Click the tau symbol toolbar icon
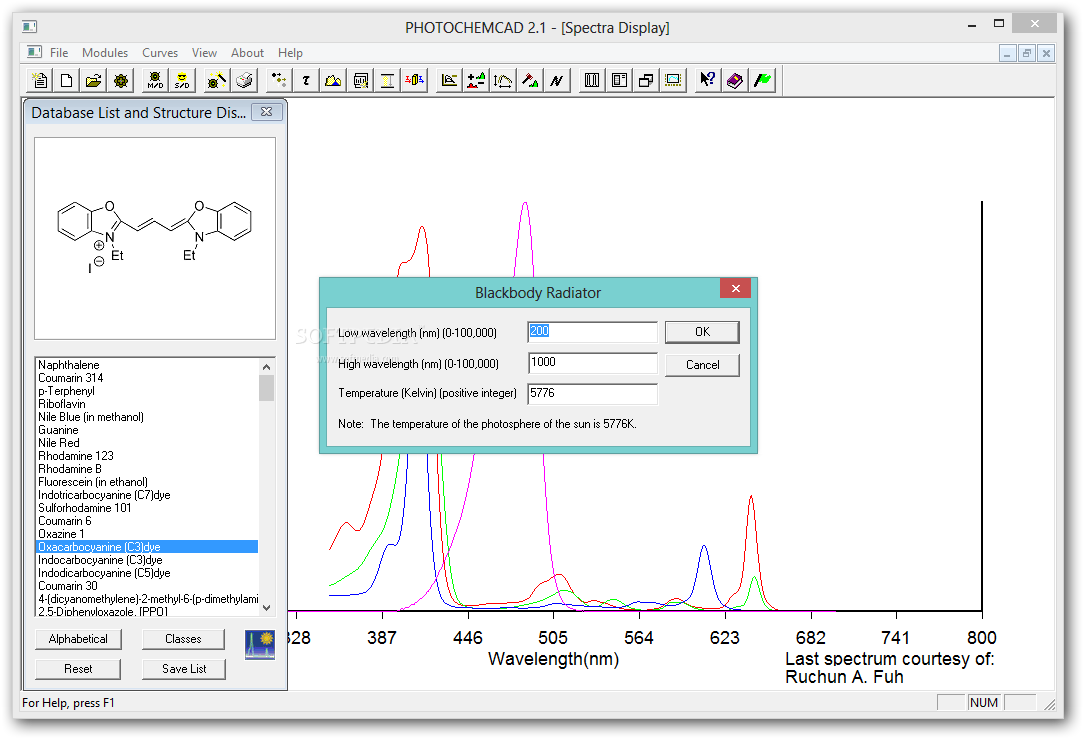Image resolution: width=1084 pixels, height=739 pixels. point(306,80)
